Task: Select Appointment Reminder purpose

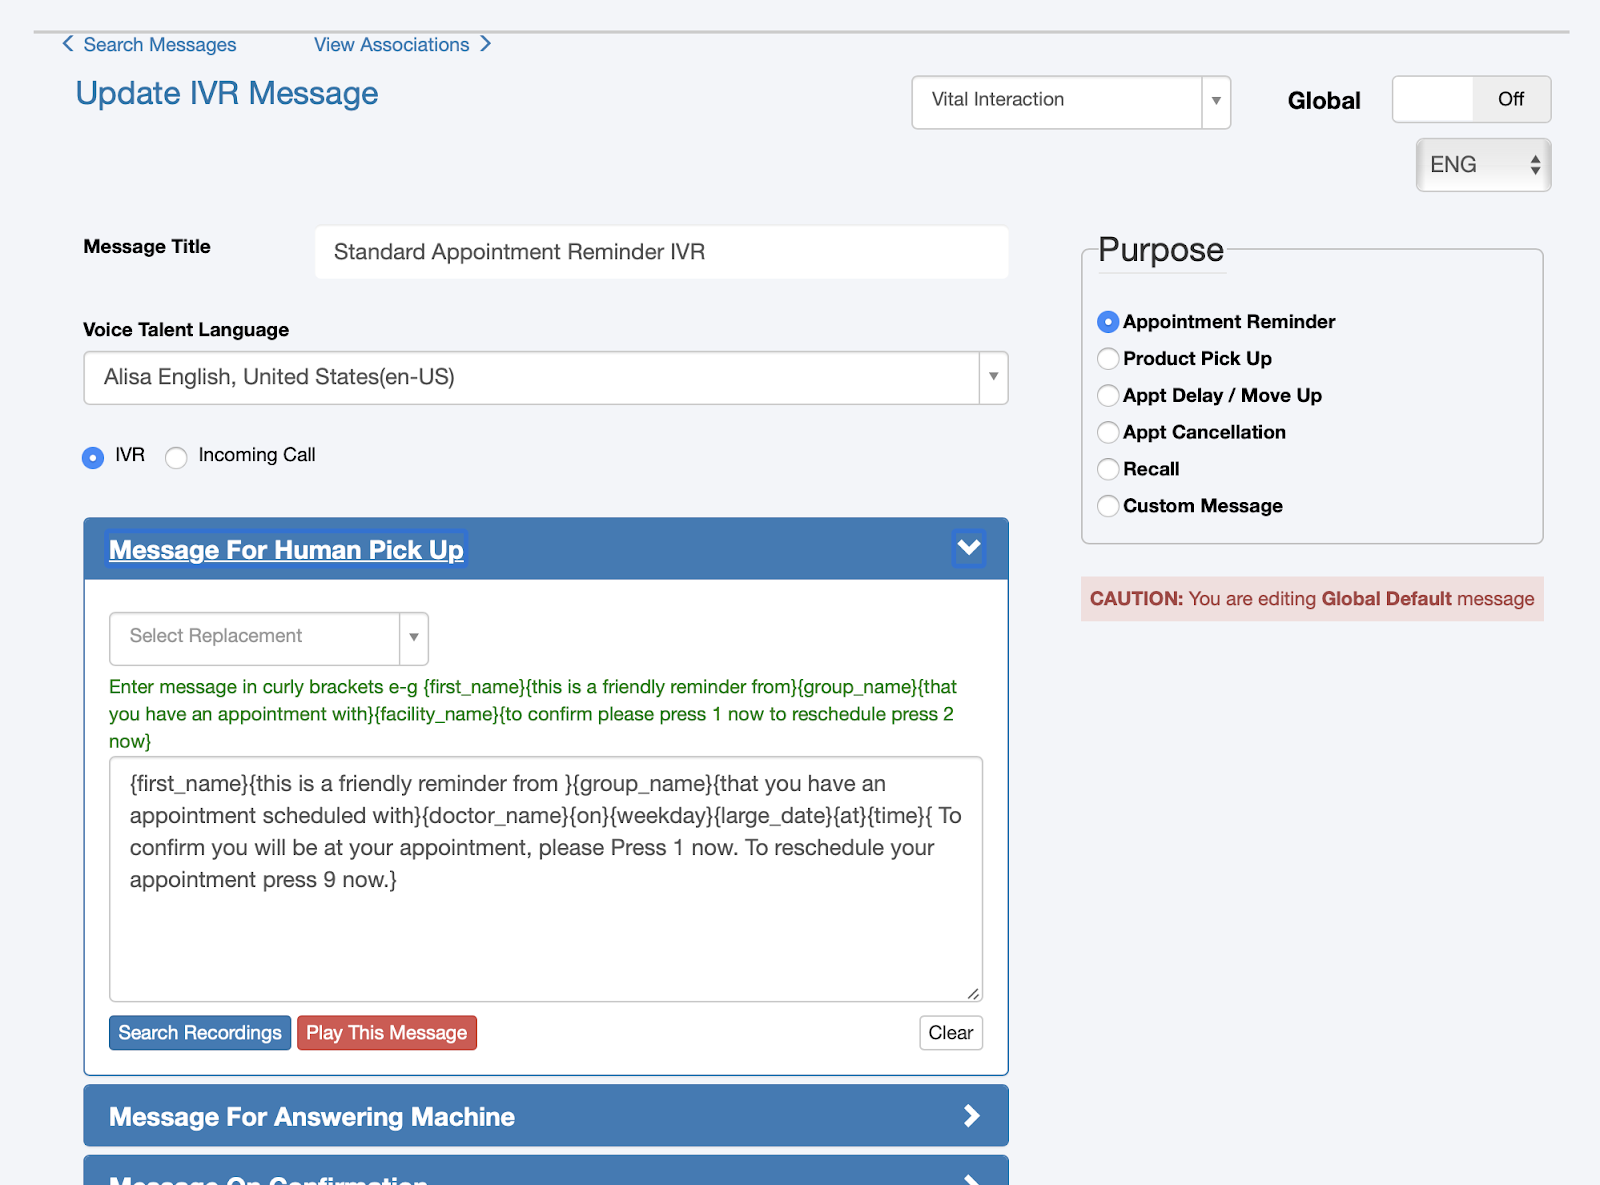Action: pyautogui.click(x=1108, y=322)
